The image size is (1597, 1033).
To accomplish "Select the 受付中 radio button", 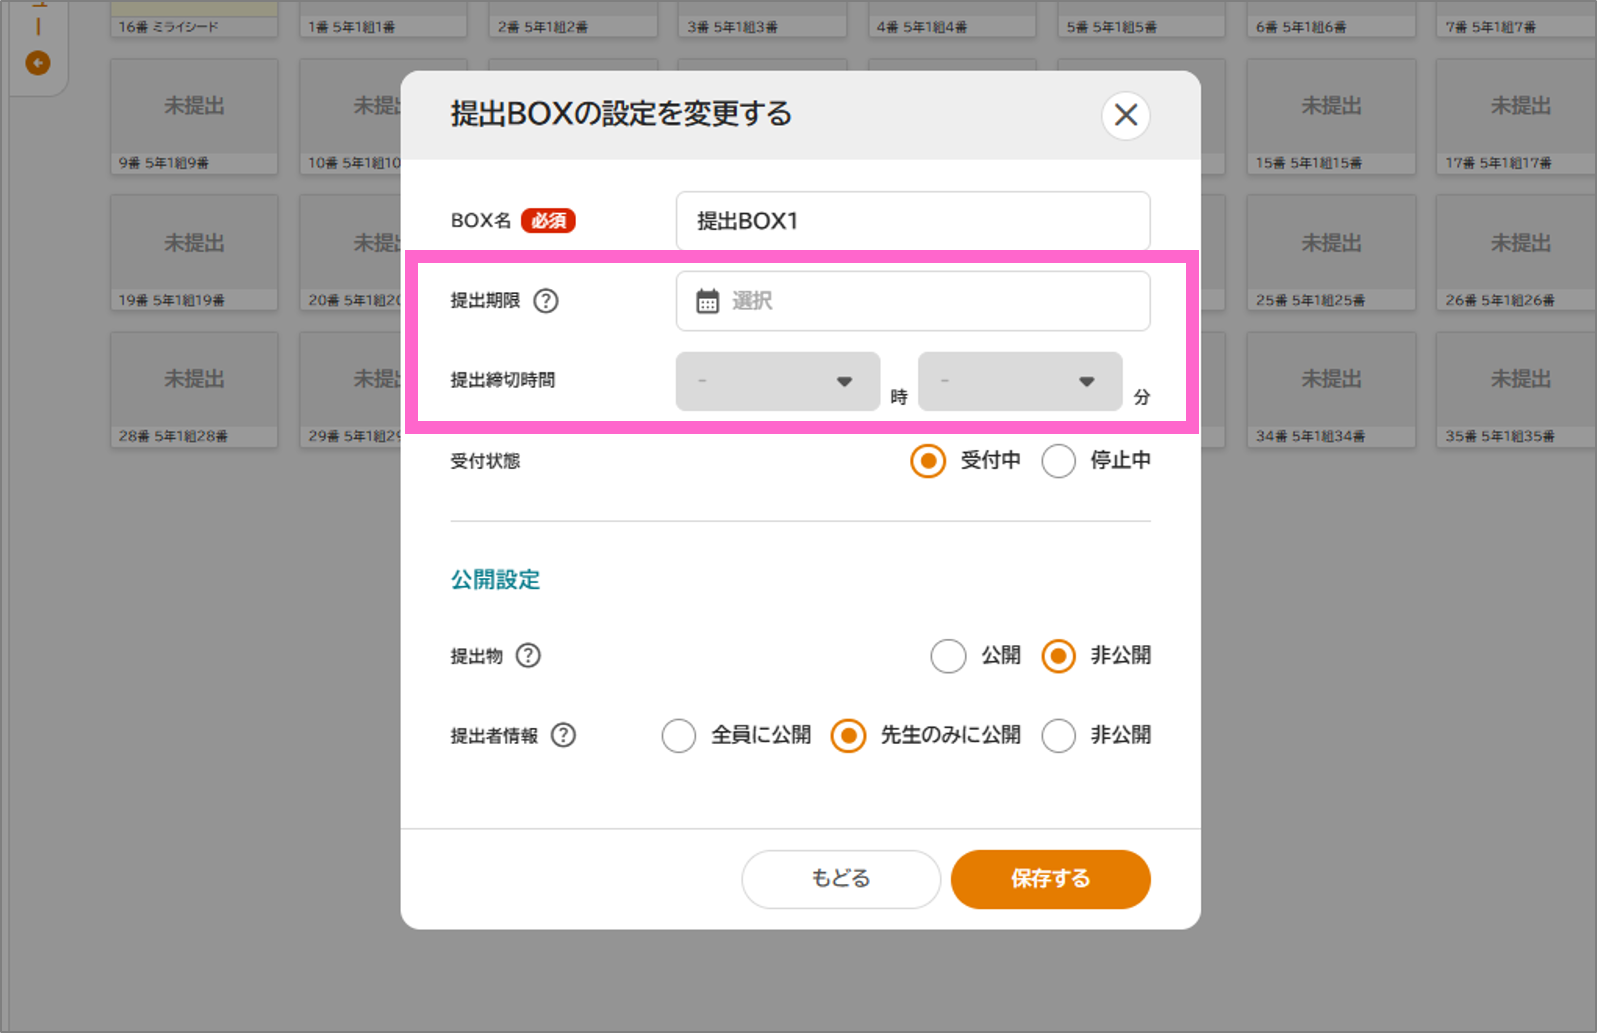I will click(x=928, y=461).
